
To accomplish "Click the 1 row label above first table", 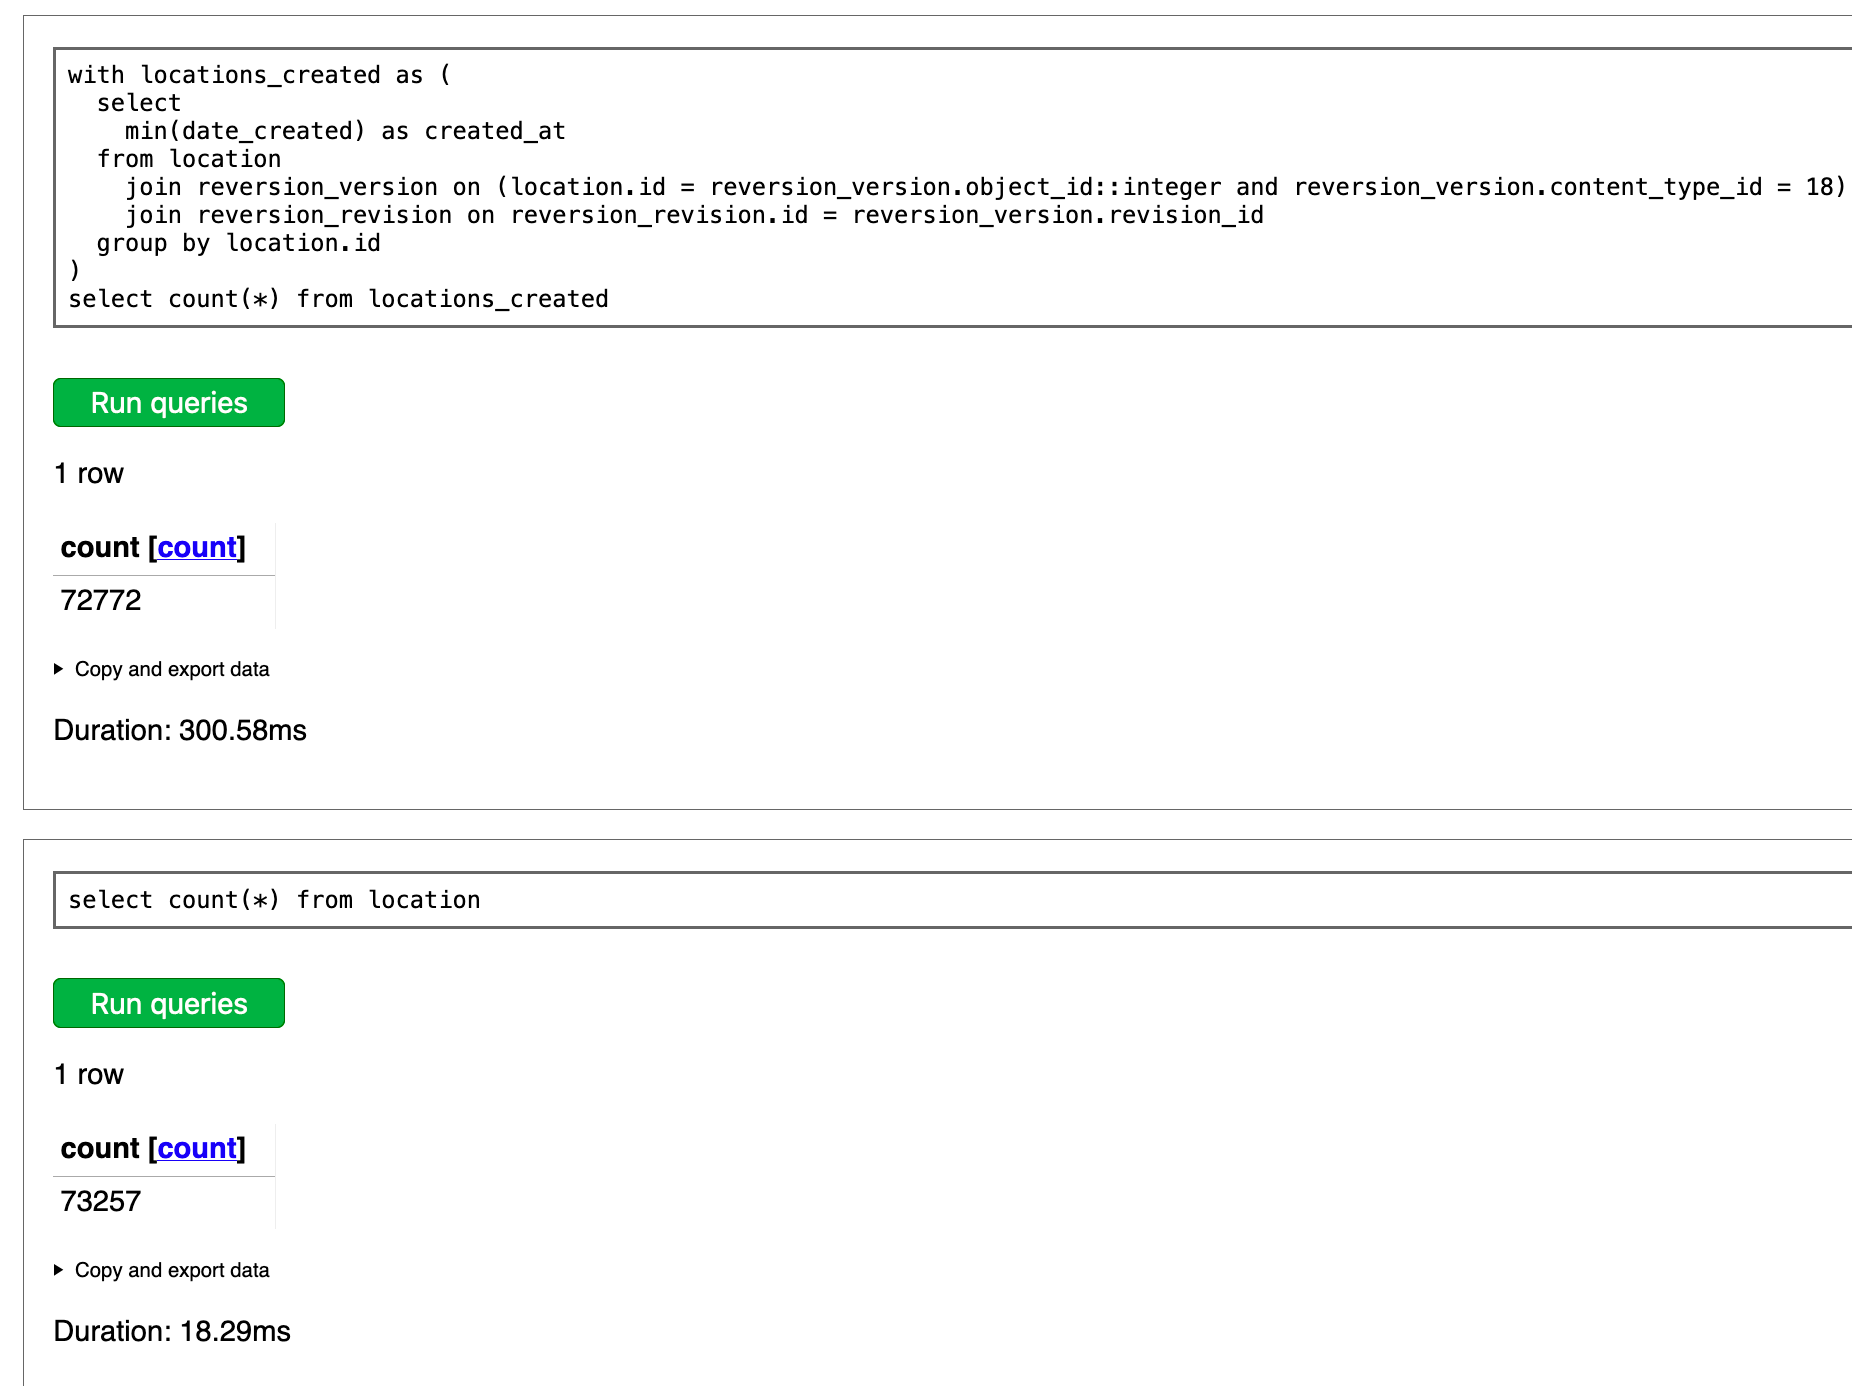I will [88, 473].
